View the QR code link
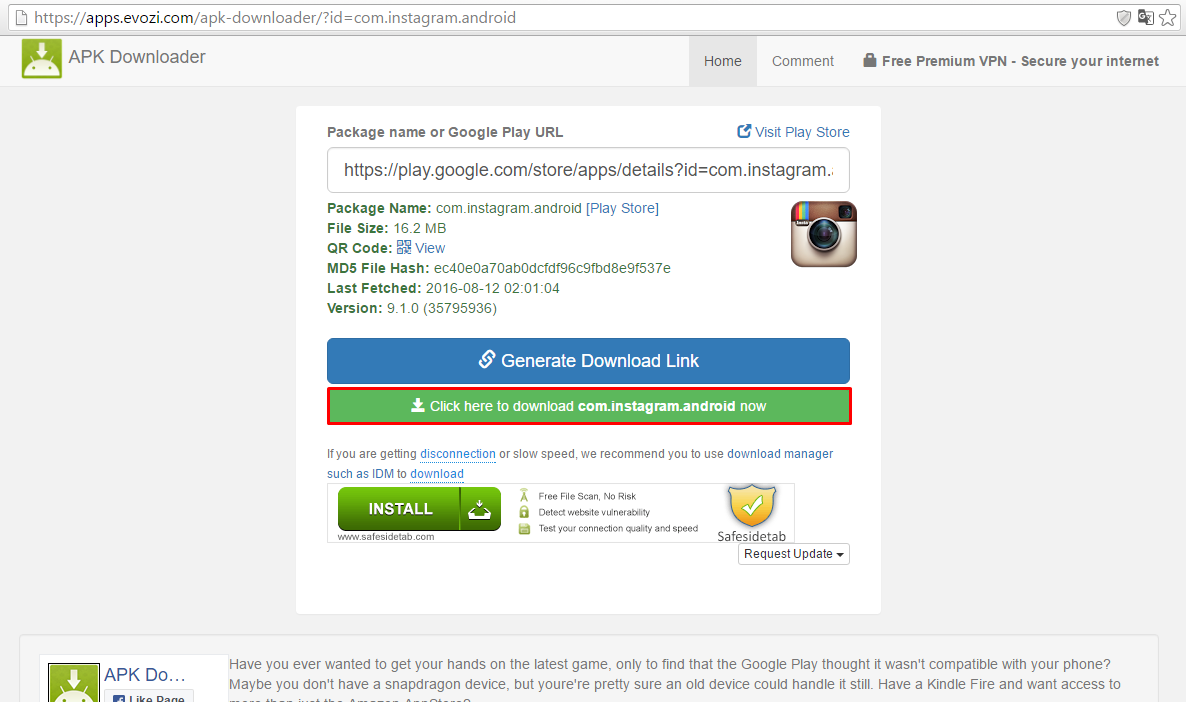Viewport: 1186px width, 702px height. [430, 248]
